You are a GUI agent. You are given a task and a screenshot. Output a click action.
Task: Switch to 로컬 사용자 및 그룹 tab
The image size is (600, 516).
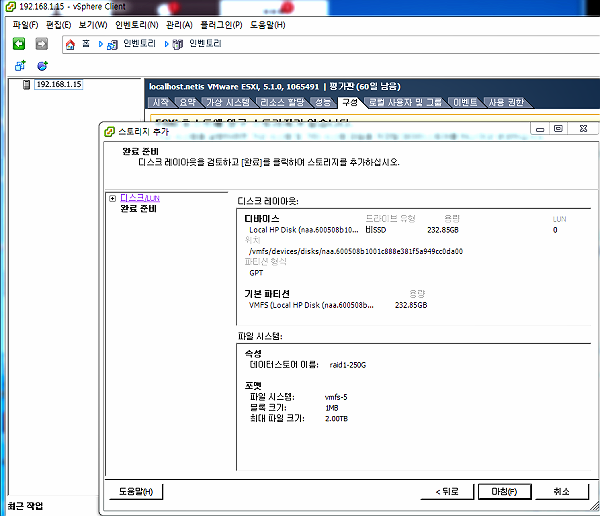[x=404, y=102]
